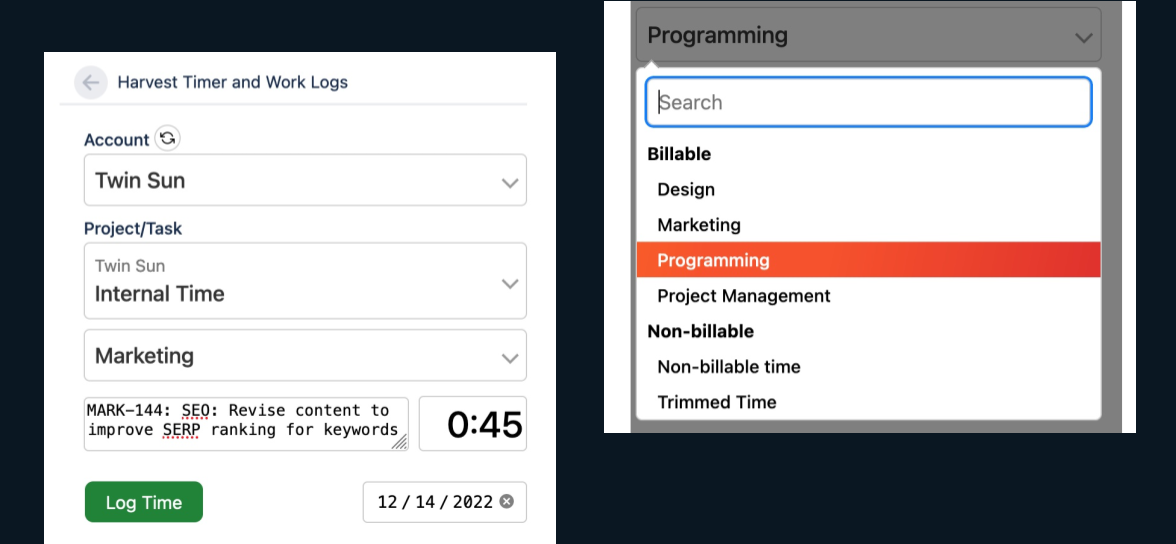Choose Marketing in the Billable list
The image size is (1176, 544).
pos(699,225)
